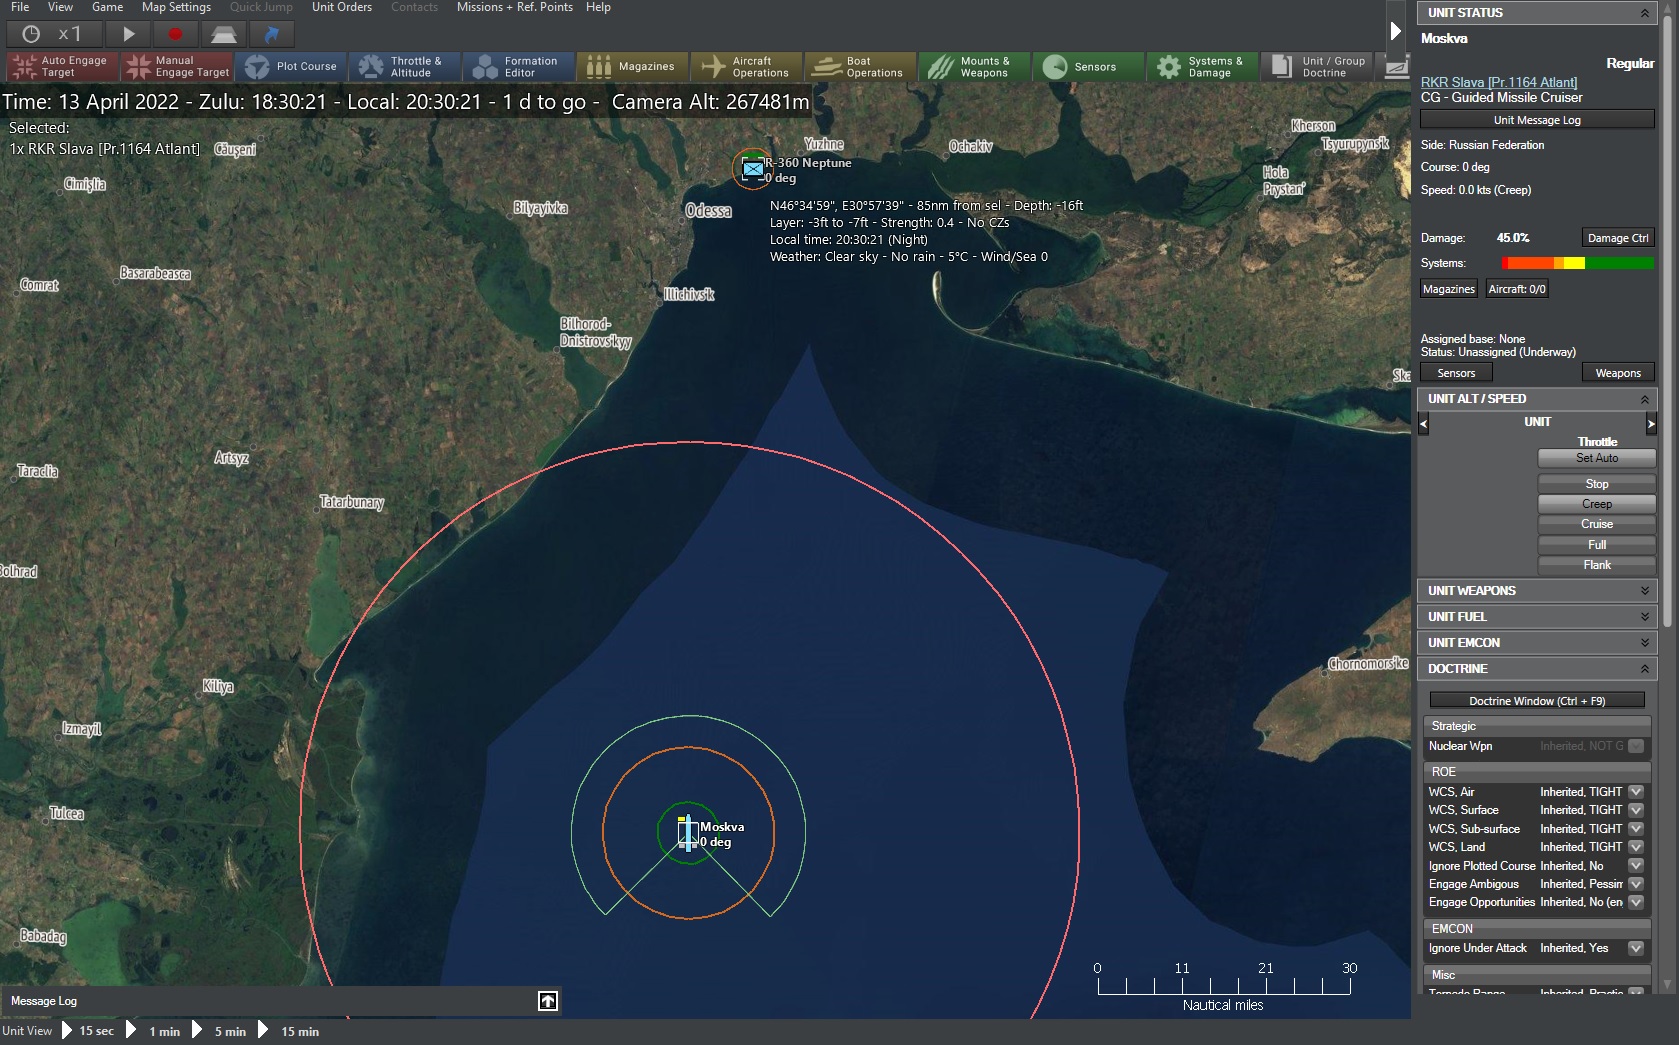Image resolution: width=1679 pixels, height=1045 pixels.
Task: Open the Ignore Plotted Course dropdown
Action: click(x=1636, y=866)
